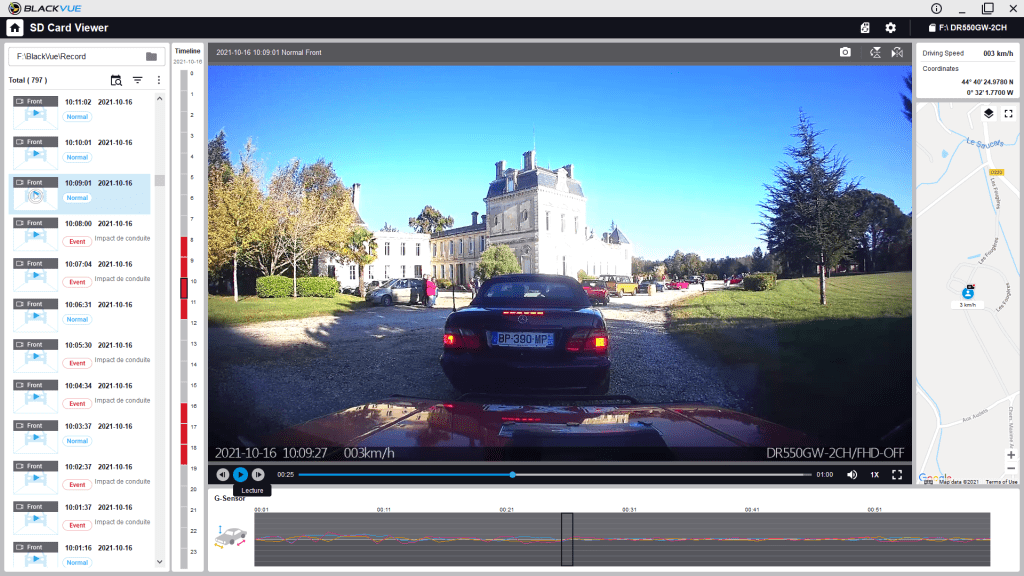Toggle fullscreen video playback
This screenshot has height=576, width=1024.
pos(897,475)
